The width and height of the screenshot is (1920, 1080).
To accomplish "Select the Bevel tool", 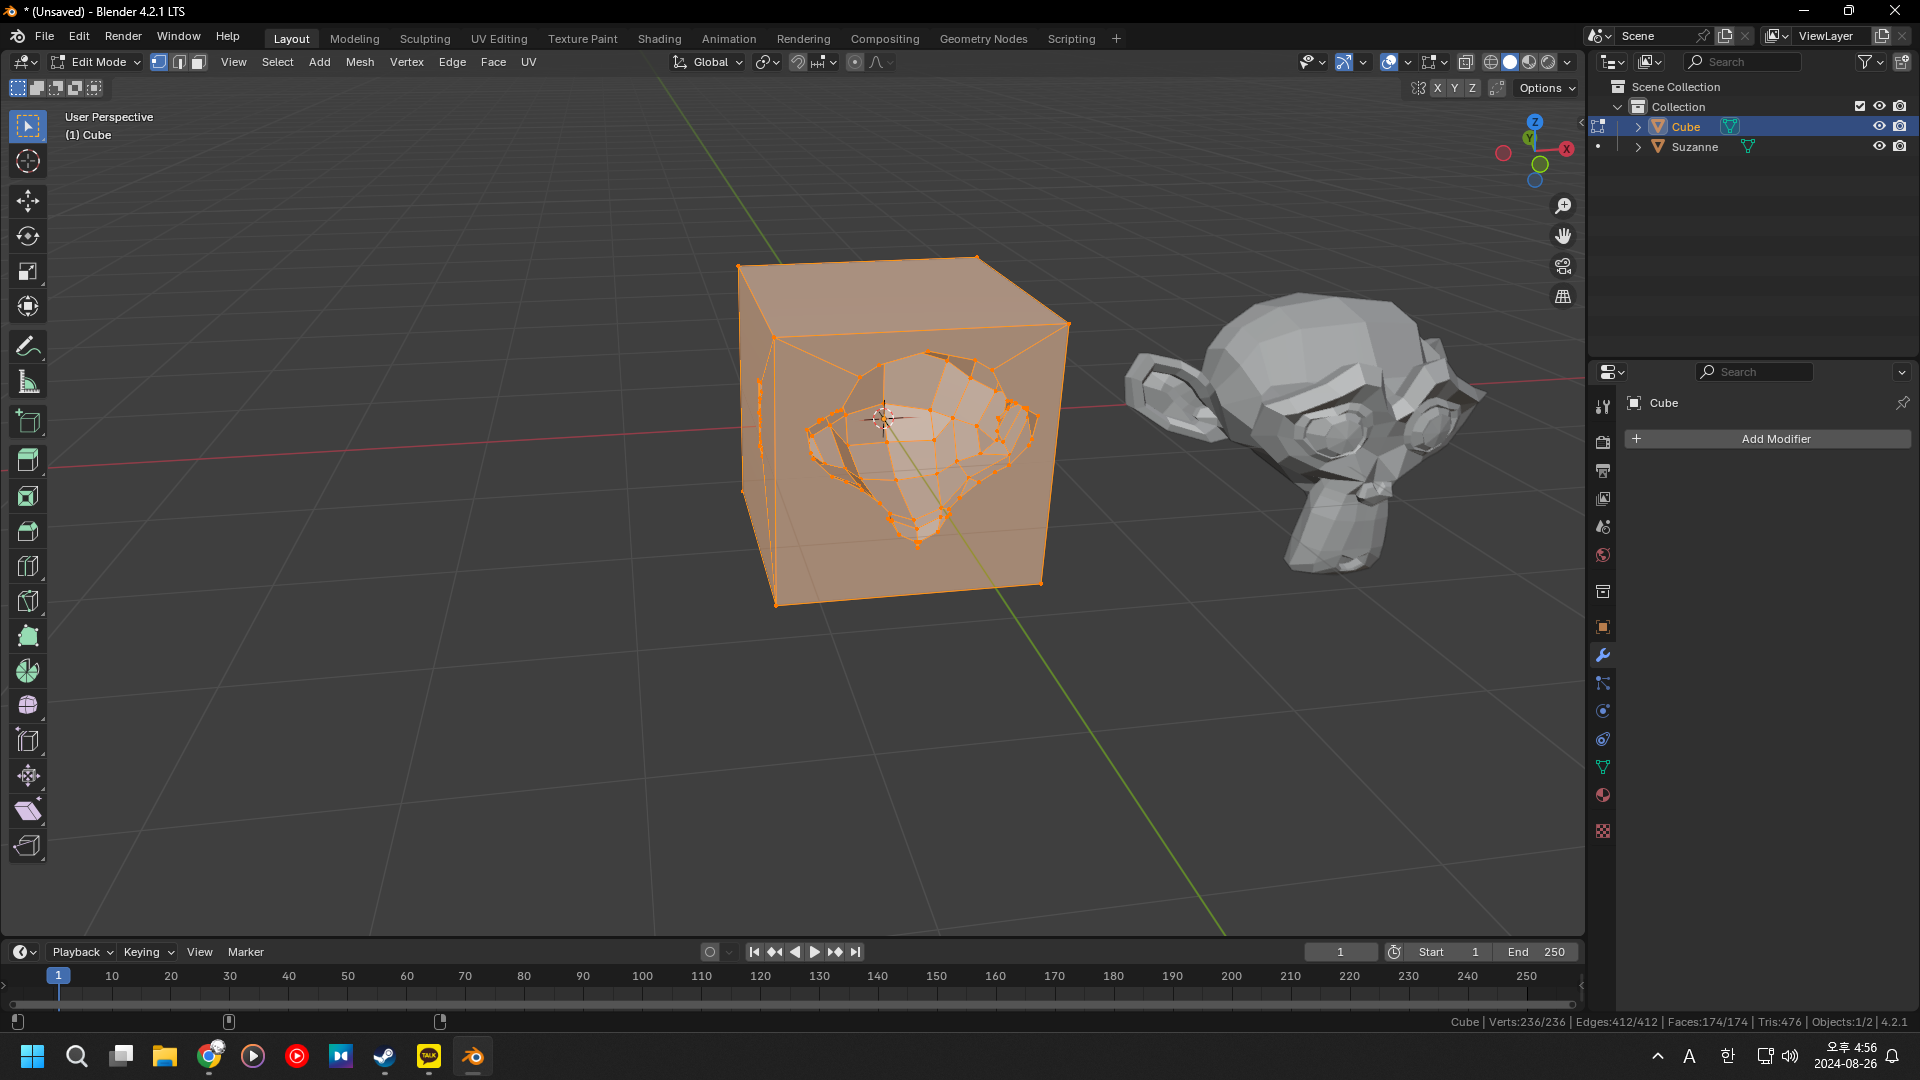I will (x=28, y=531).
